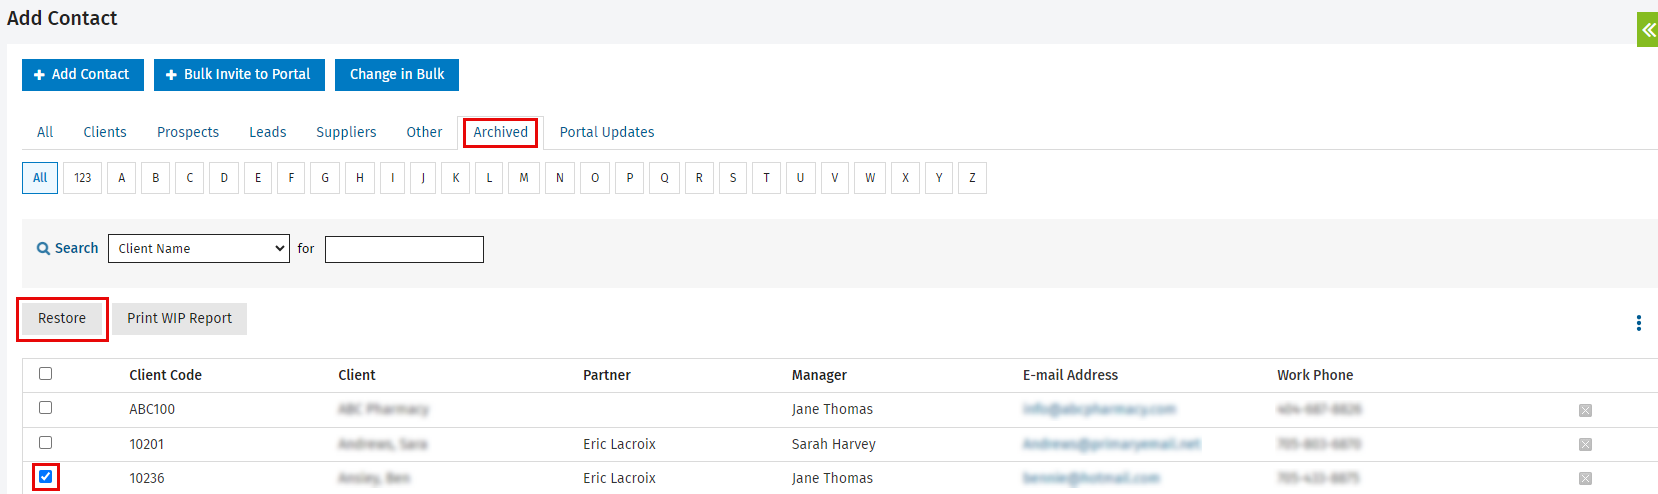Filter contacts by letter E
The width and height of the screenshot is (1658, 494).
coord(258,178)
